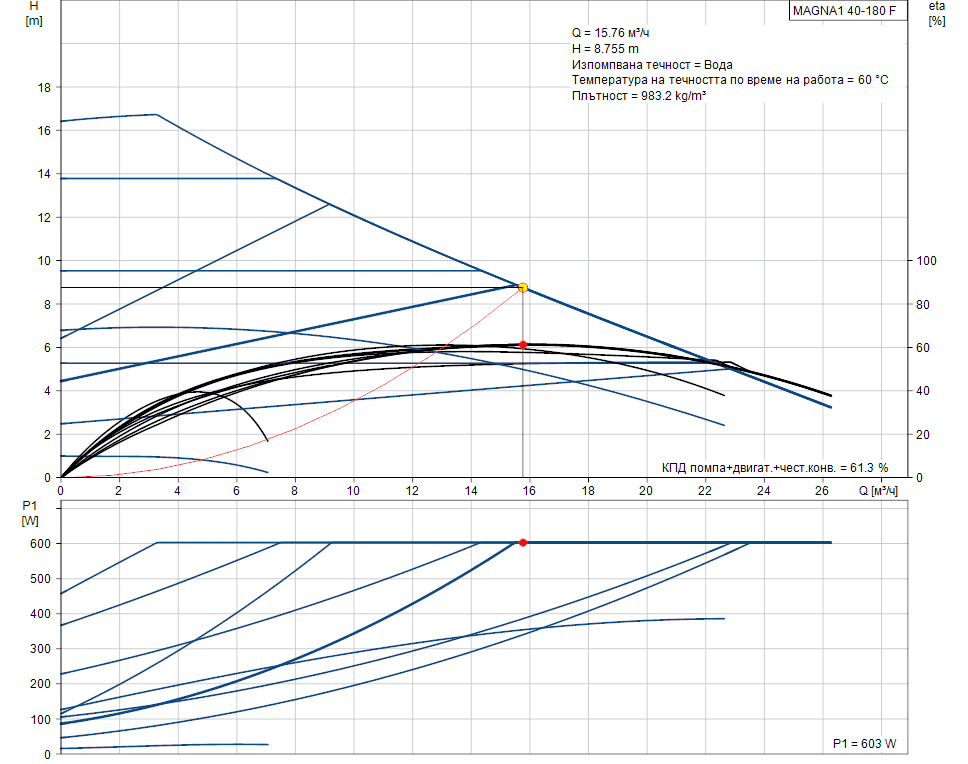Click the 26 tick on Q axis
Image resolution: width=968 pixels, height=764 pixels.
point(822,491)
